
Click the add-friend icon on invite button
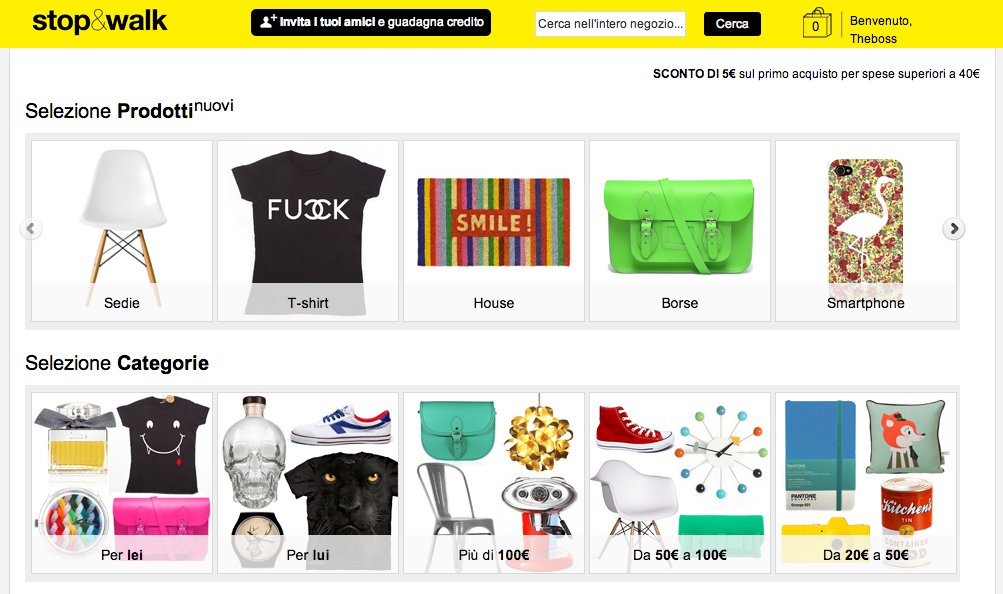click(x=267, y=22)
